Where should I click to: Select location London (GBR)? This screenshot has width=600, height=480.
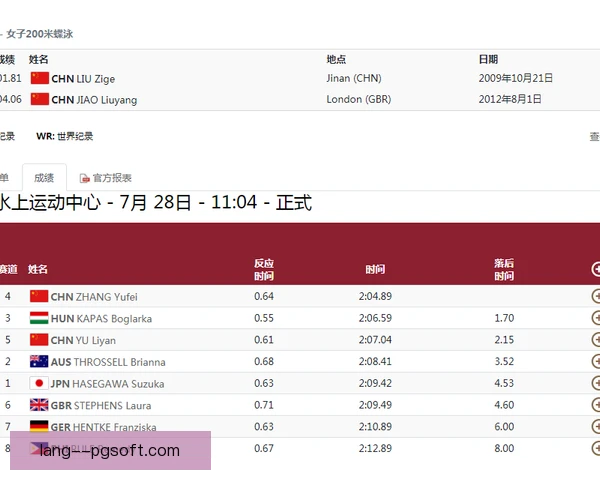(x=359, y=100)
